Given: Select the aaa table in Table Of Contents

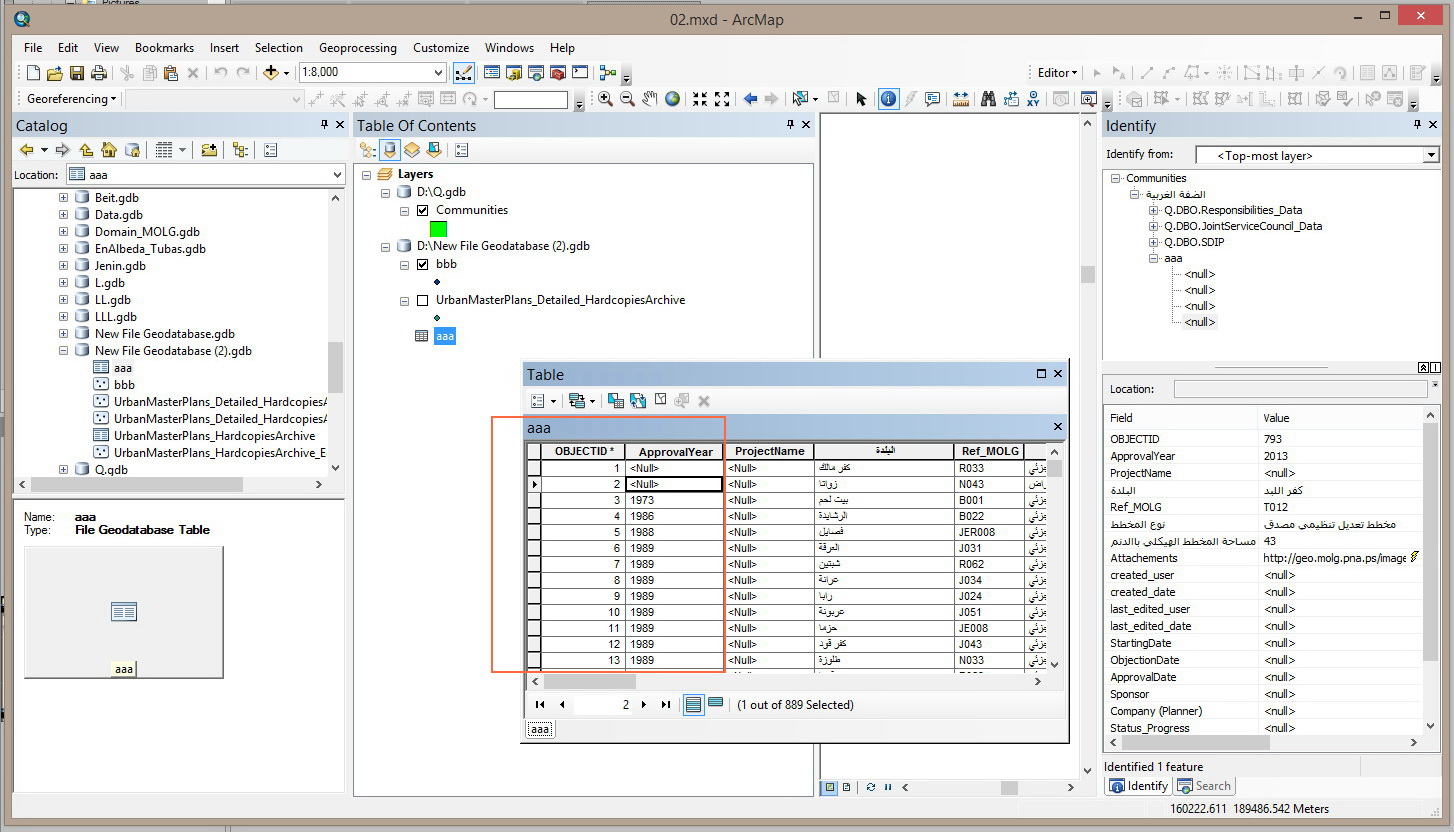Looking at the screenshot, I should point(445,337).
